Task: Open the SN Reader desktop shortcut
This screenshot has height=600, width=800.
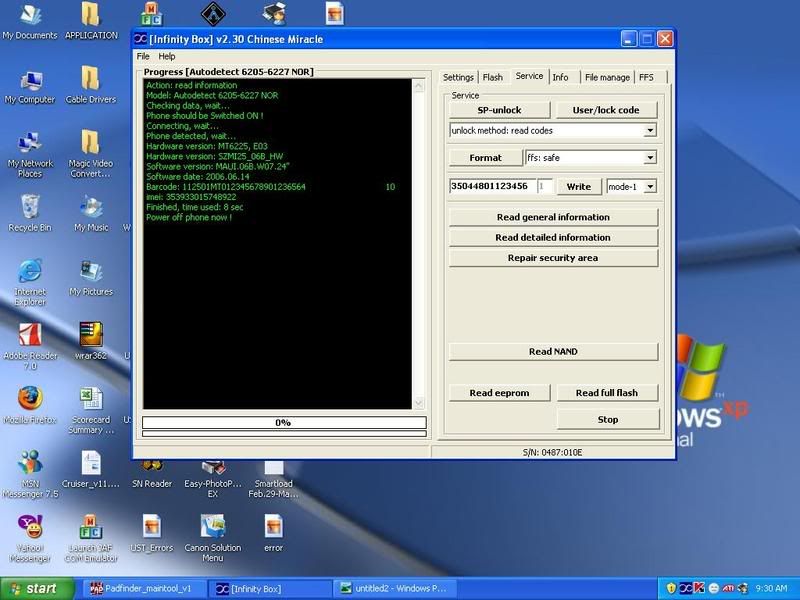Action: click(152, 474)
